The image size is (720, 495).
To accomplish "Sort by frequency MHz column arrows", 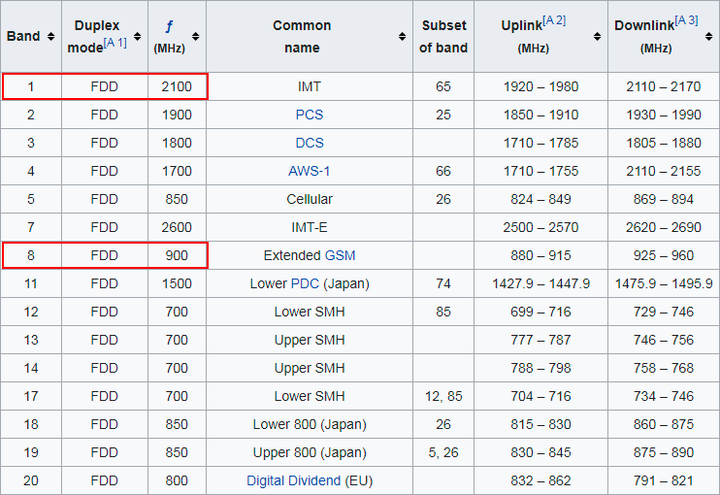I will [x=196, y=36].
